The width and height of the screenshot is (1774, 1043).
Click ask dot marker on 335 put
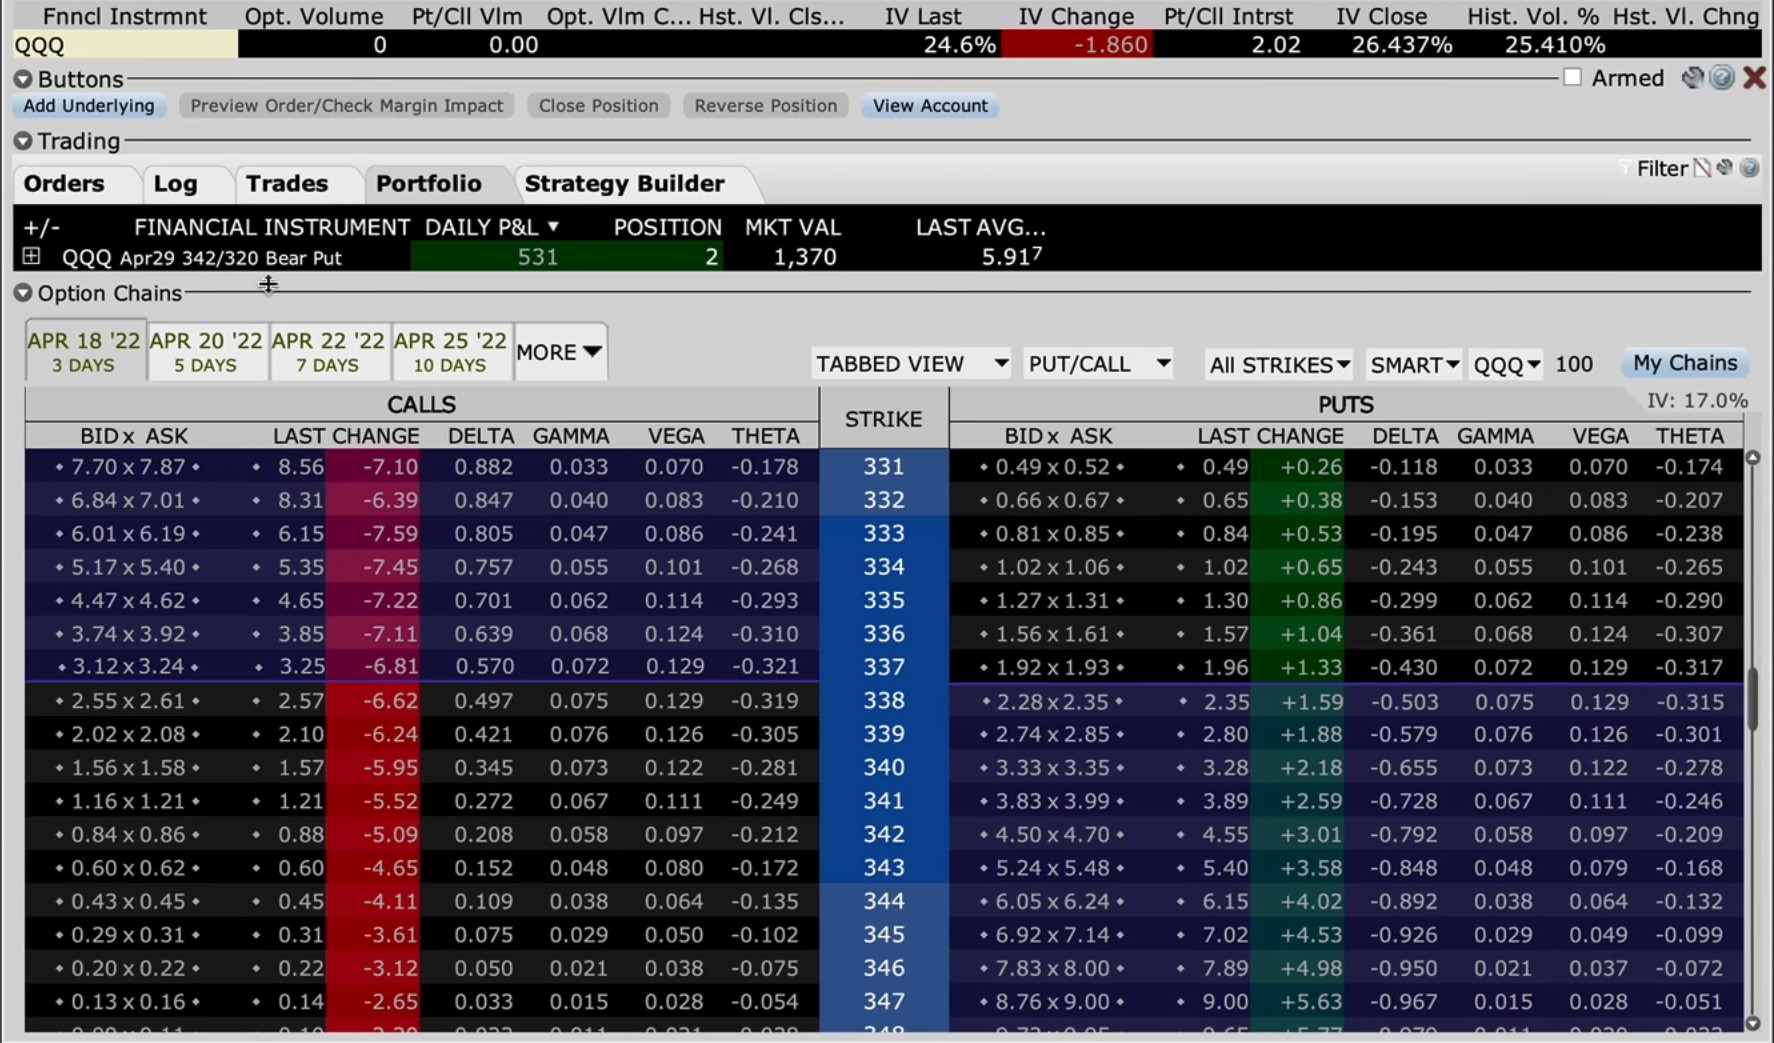click(x=1120, y=601)
